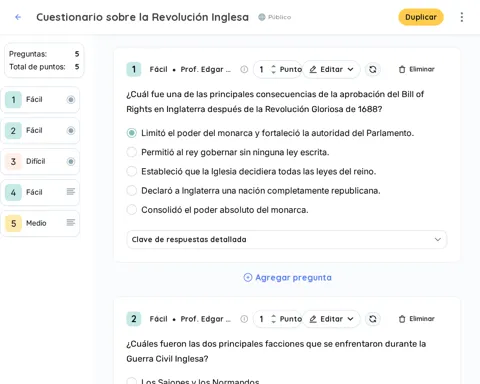Click the Duplicar button
The width and height of the screenshot is (480, 384).
(421, 17)
